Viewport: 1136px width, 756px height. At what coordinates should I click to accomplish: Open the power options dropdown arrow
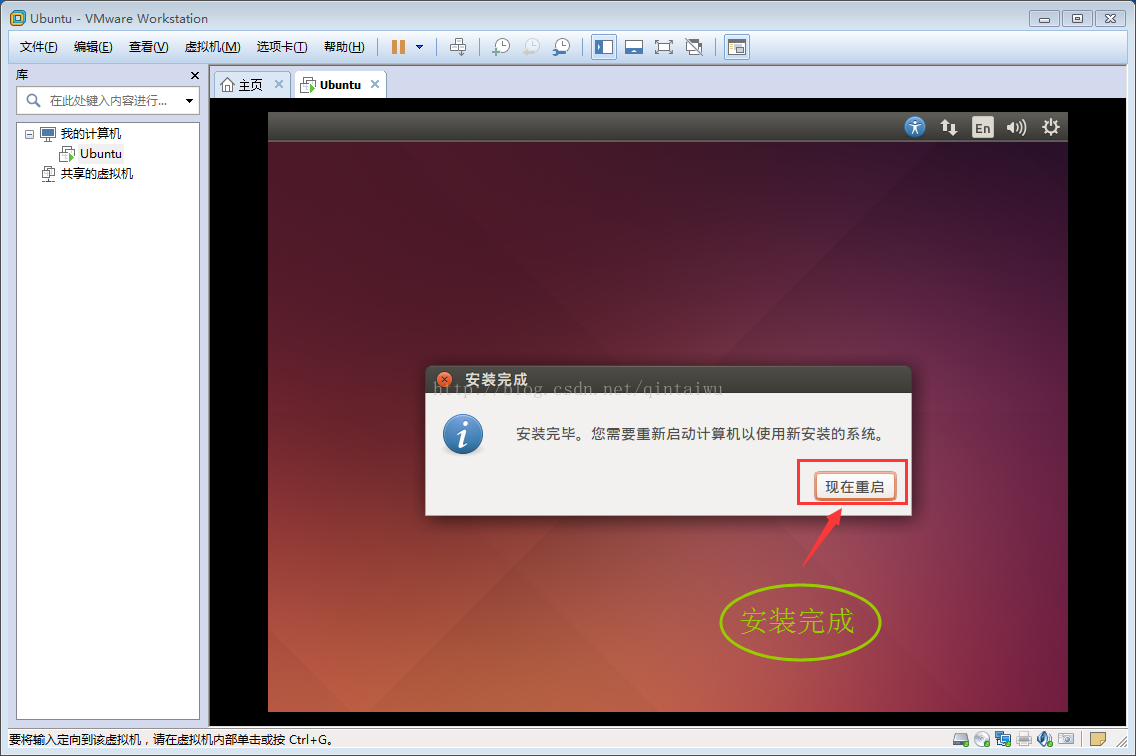point(419,47)
